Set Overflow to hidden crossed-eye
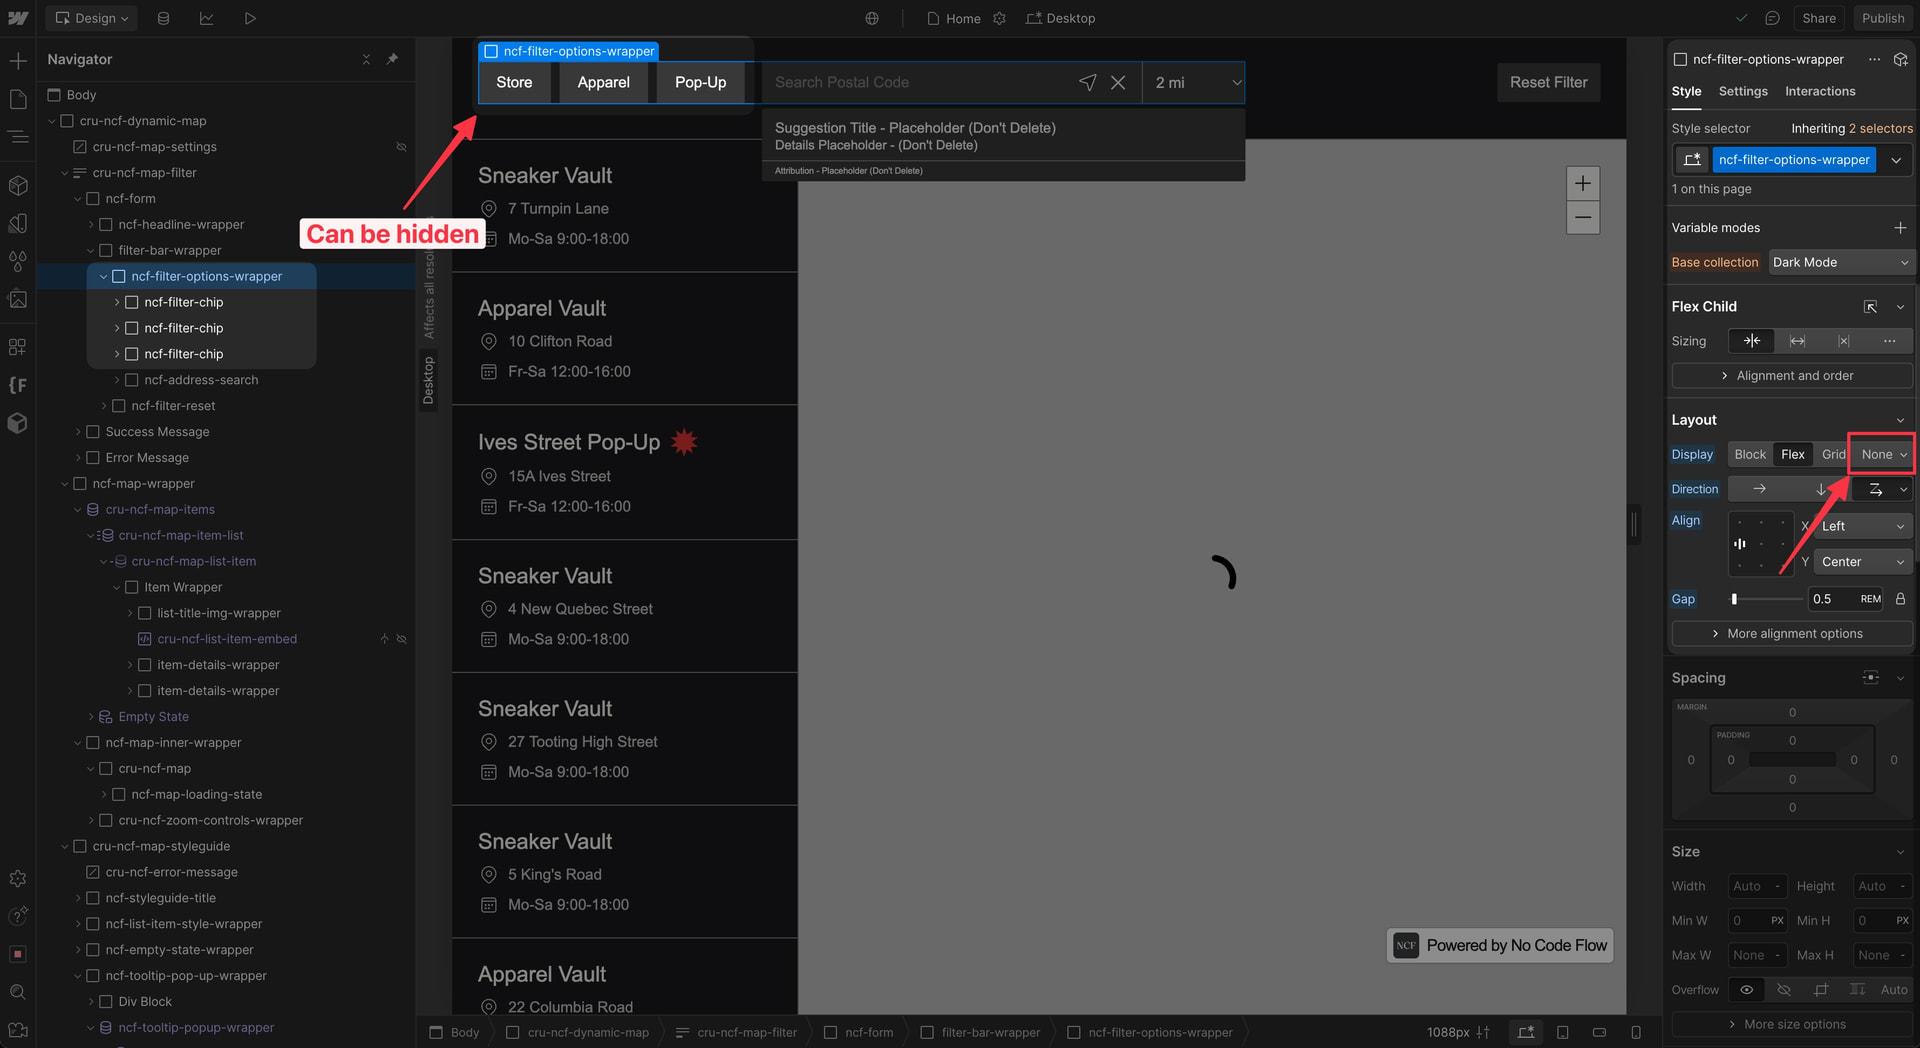The height and width of the screenshot is (1048, 1920). coord(1783,989)
